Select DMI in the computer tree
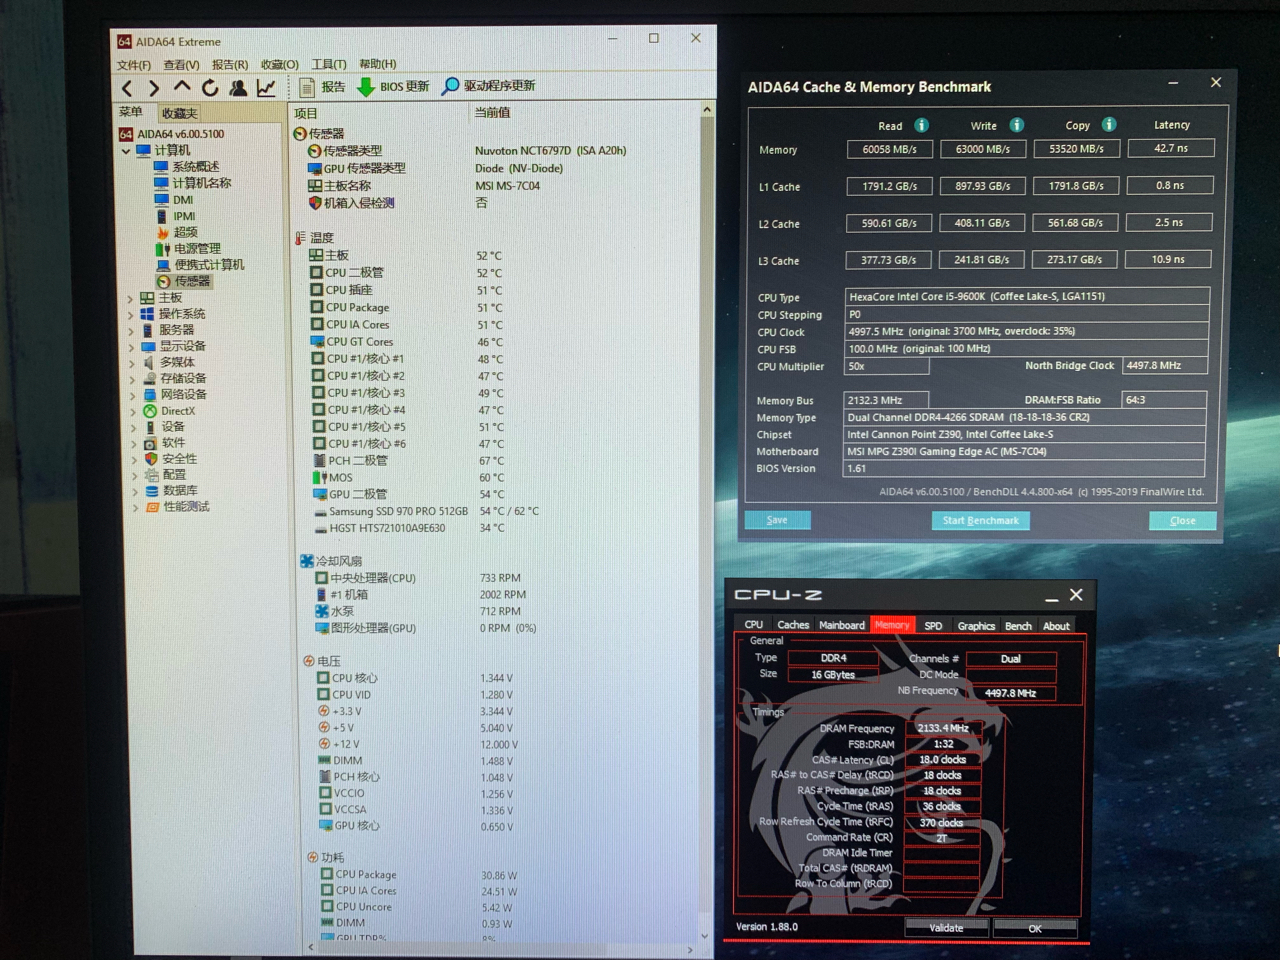Screen dimensions: 1280x960 pos(174,200)
